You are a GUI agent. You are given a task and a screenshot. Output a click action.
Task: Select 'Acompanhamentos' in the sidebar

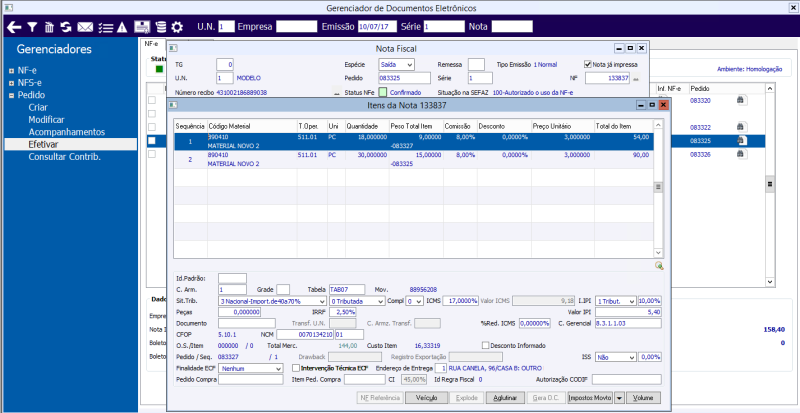point(66,132)
